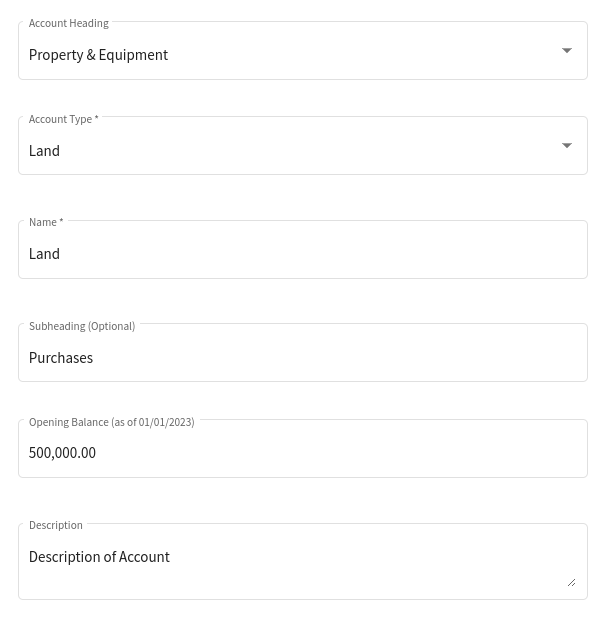Focus the Subheading (Optional) input field
604x622 pixels.
(303, 353)
